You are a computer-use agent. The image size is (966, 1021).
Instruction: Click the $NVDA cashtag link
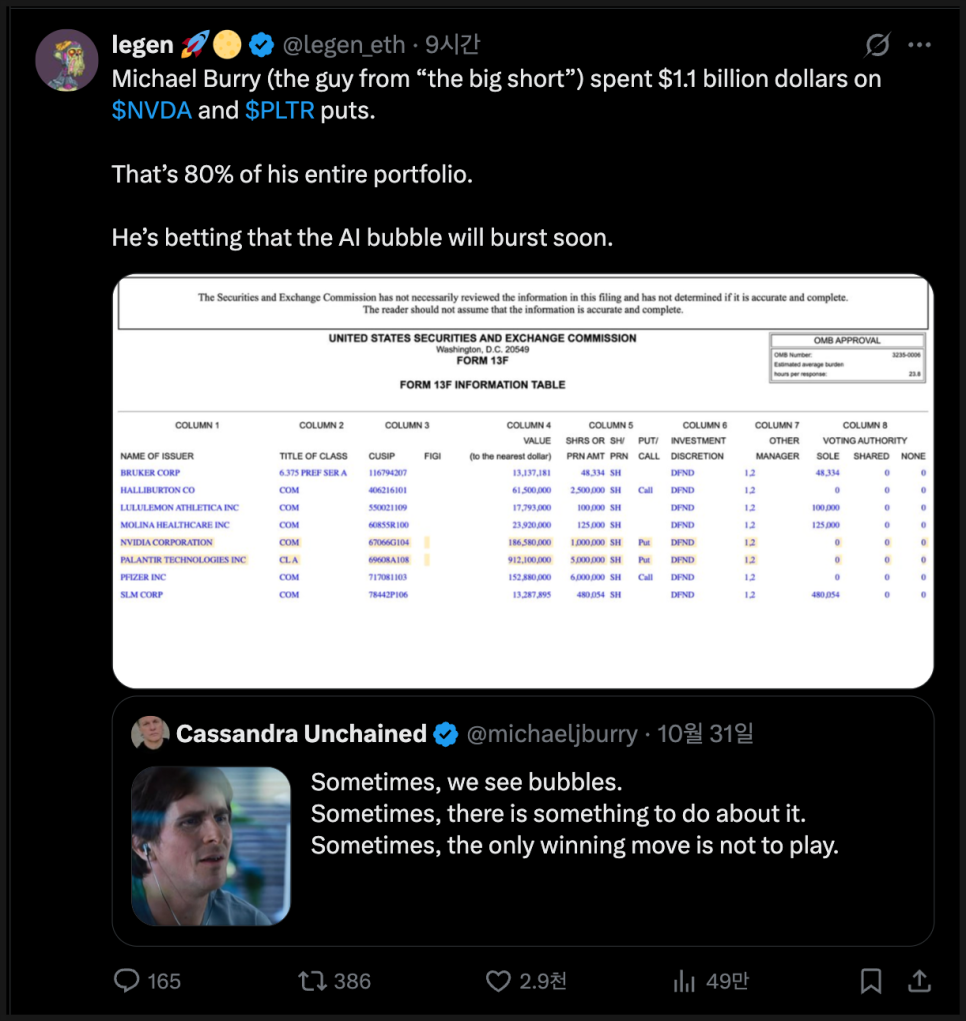(152, 111)
